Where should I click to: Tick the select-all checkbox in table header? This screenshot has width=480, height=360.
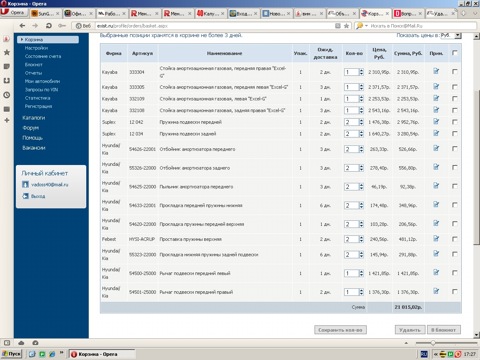coord(455,53)
